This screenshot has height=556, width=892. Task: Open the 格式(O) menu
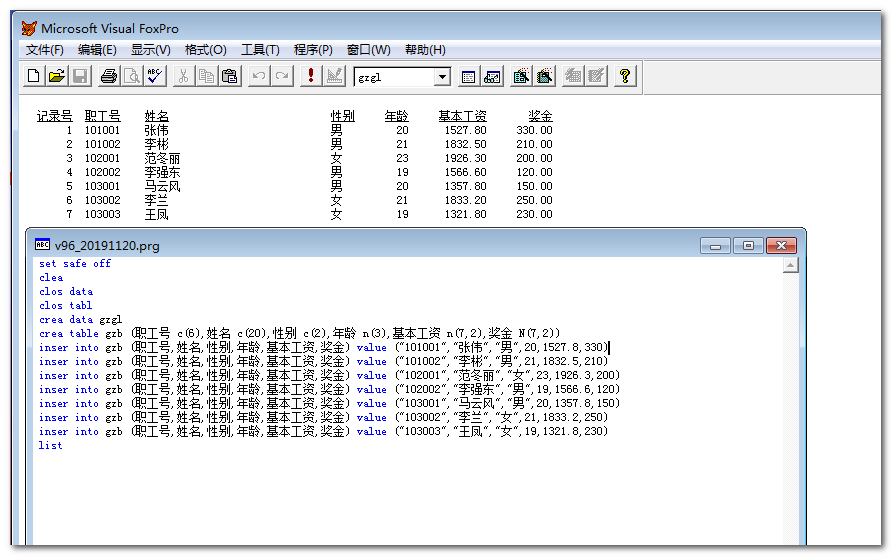(205, 50)
